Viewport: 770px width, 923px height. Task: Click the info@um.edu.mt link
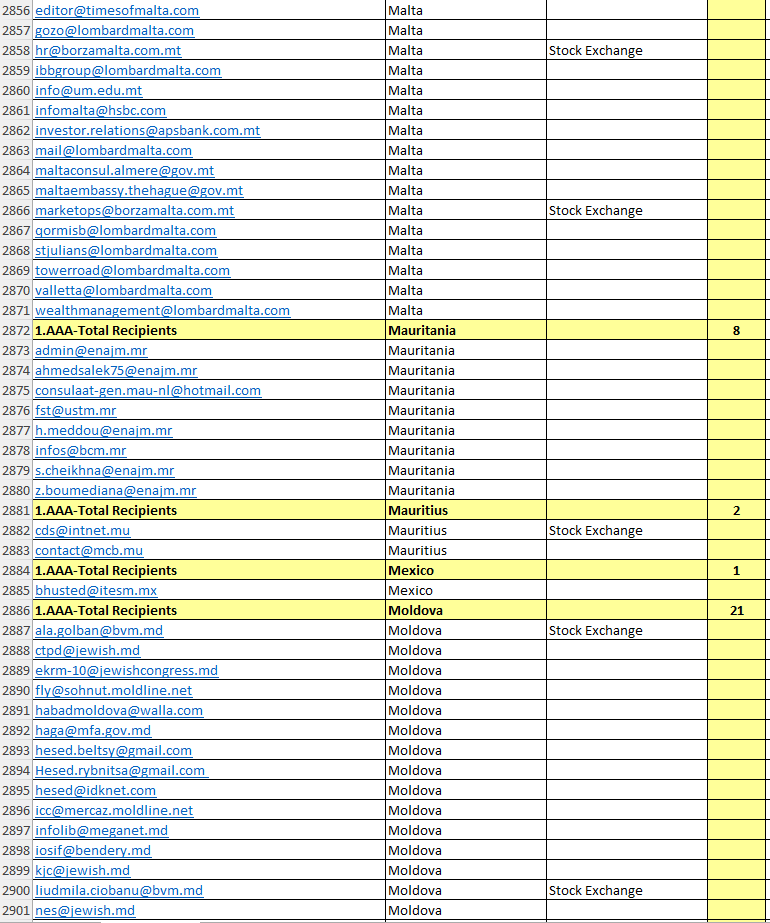point(89,91)
